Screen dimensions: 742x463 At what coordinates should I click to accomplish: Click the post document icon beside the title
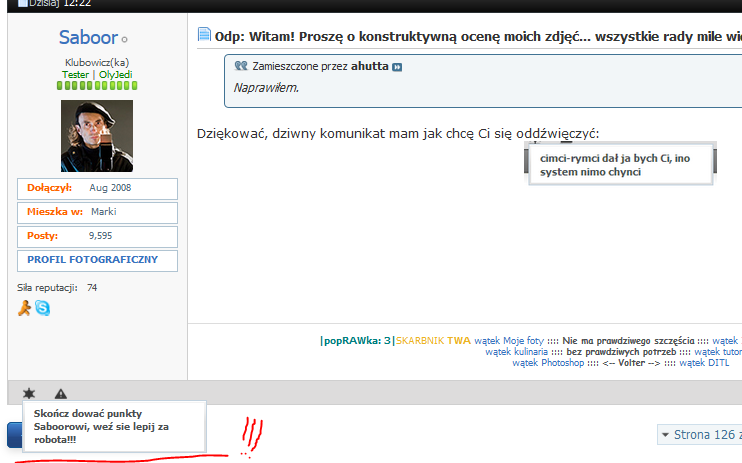(204, 36)
